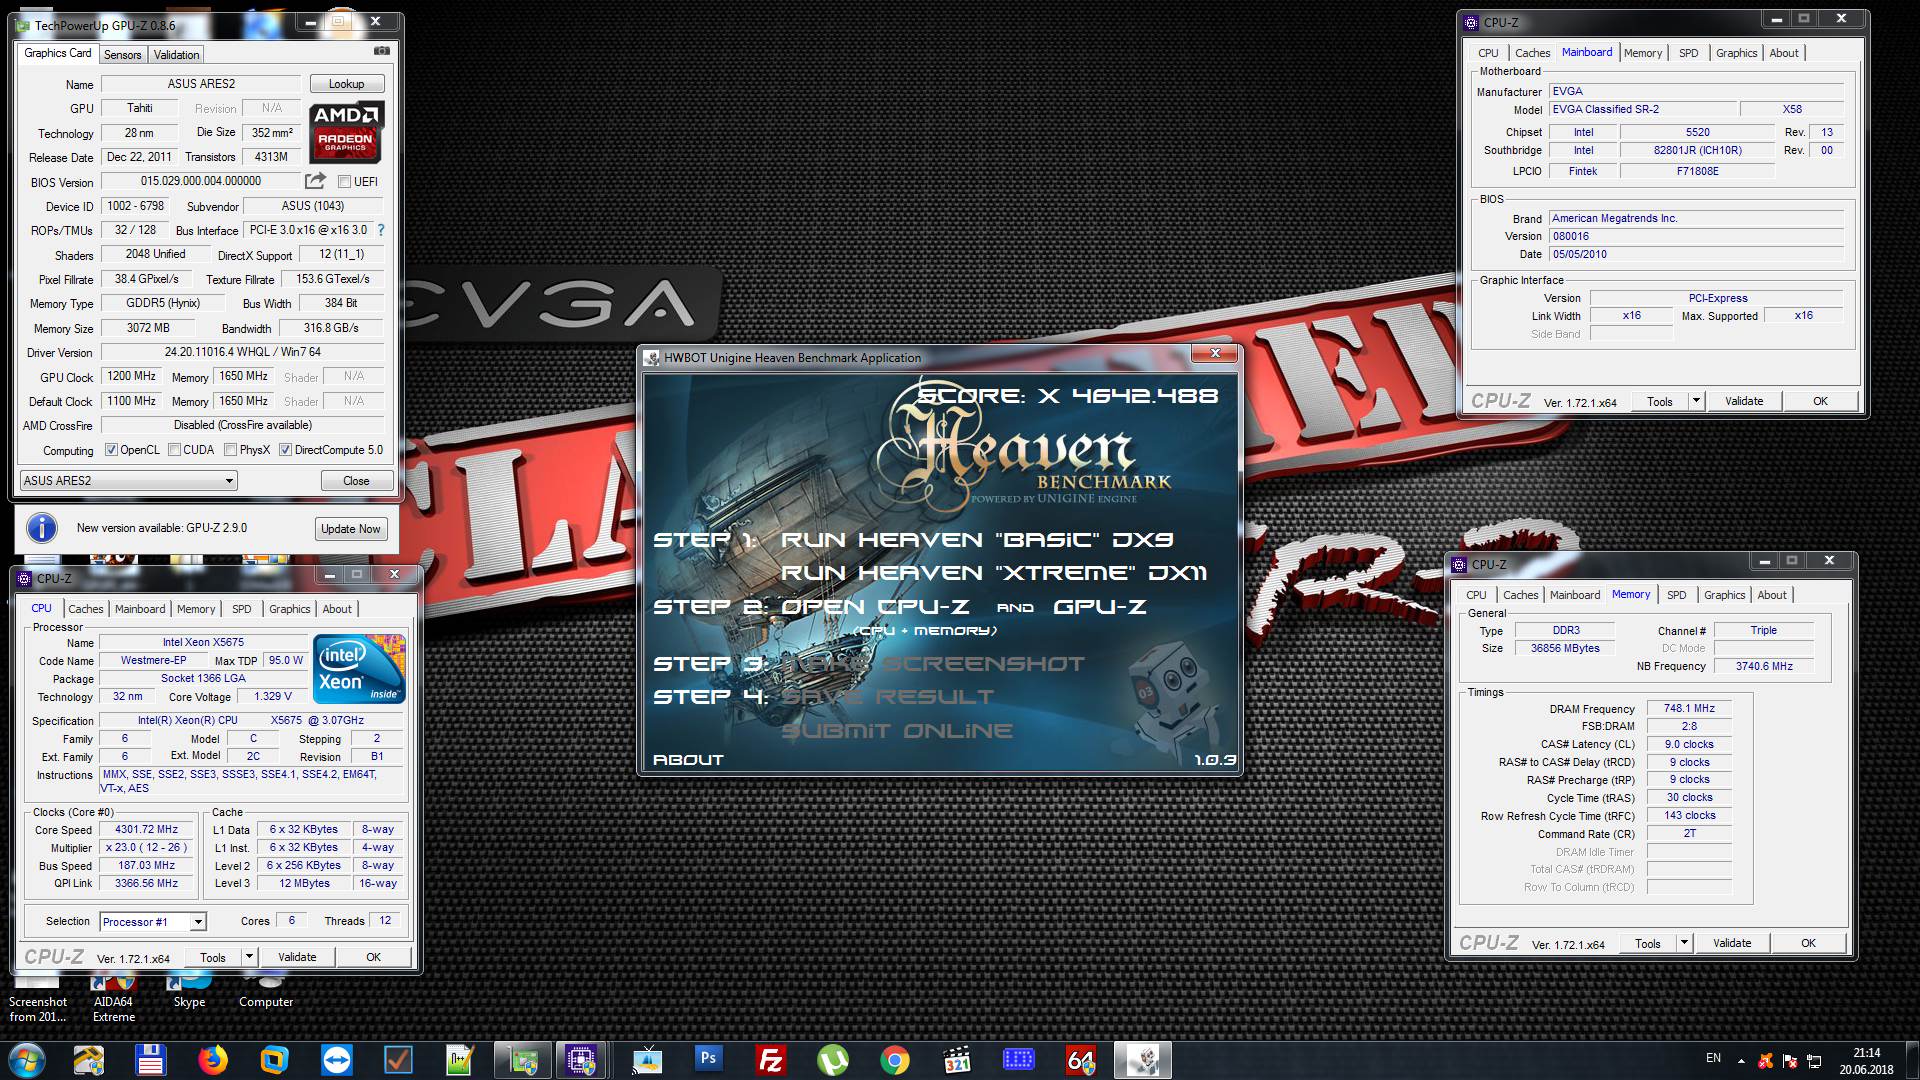Click the Bus Interface question mark icon
Screen dimensions: 1920x1080
click(x=381, y=230)
